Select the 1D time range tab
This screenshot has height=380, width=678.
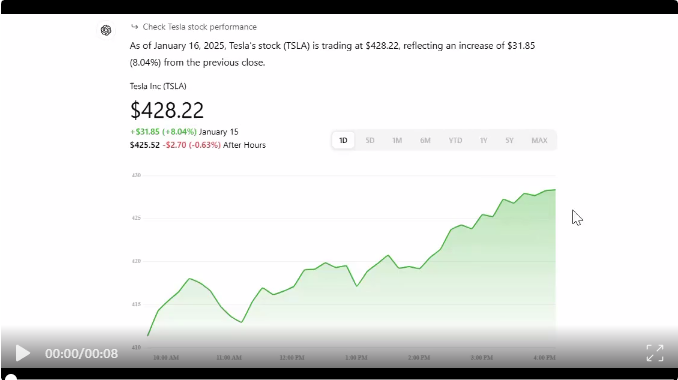click(343, 140)
